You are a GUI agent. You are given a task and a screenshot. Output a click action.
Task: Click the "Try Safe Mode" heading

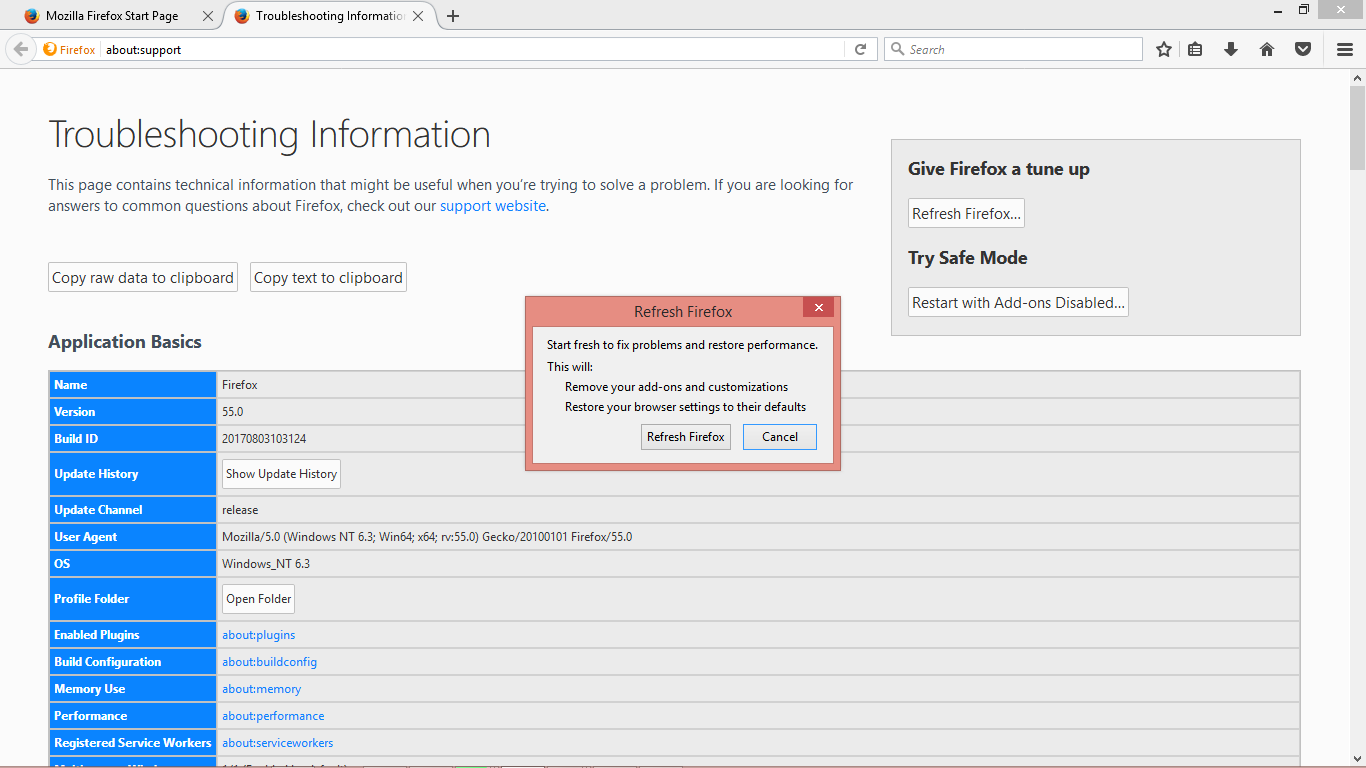coord(968,258)
